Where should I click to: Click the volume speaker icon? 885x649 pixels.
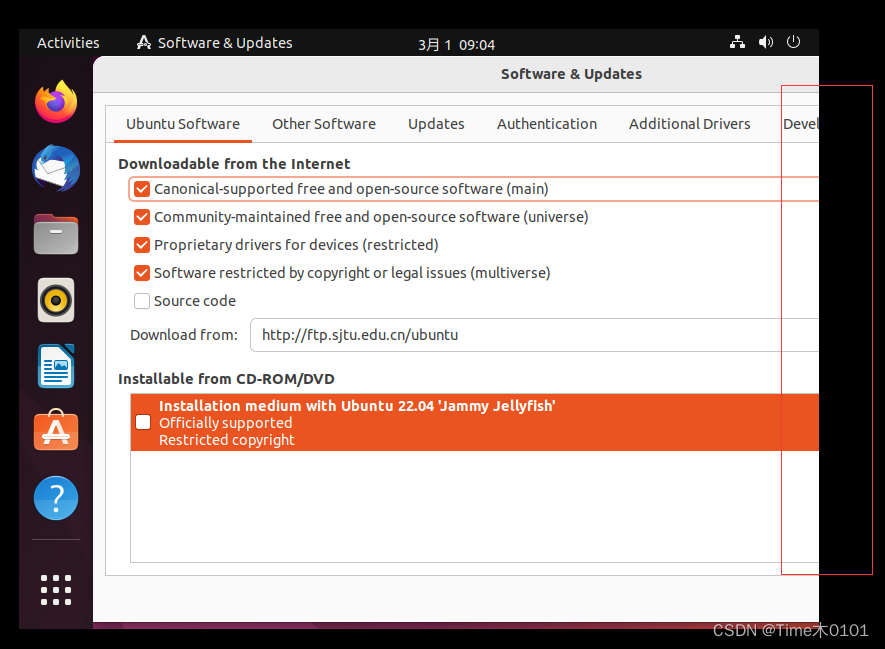click(765, 42)
